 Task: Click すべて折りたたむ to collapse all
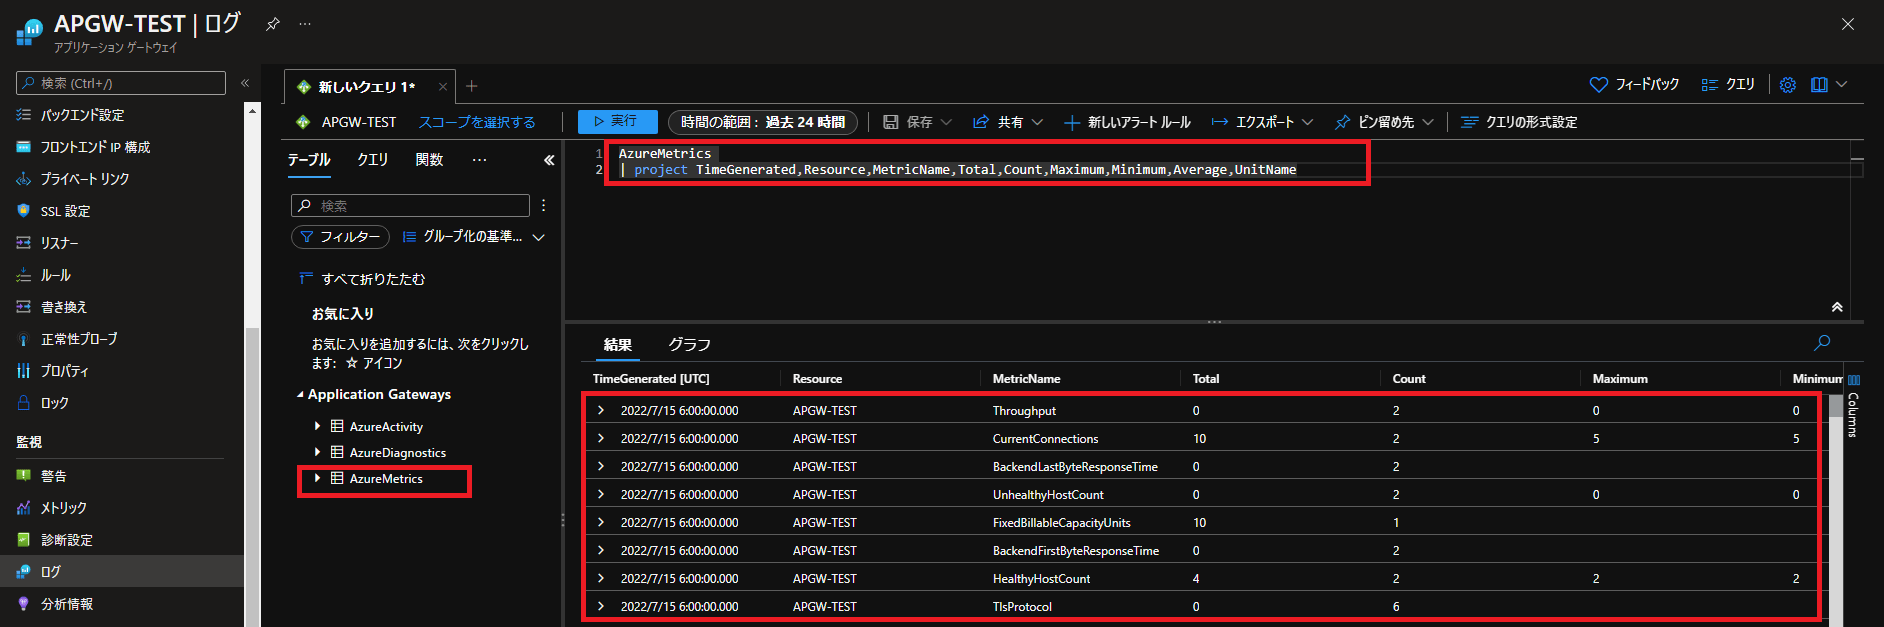click(x=362, y=279)
